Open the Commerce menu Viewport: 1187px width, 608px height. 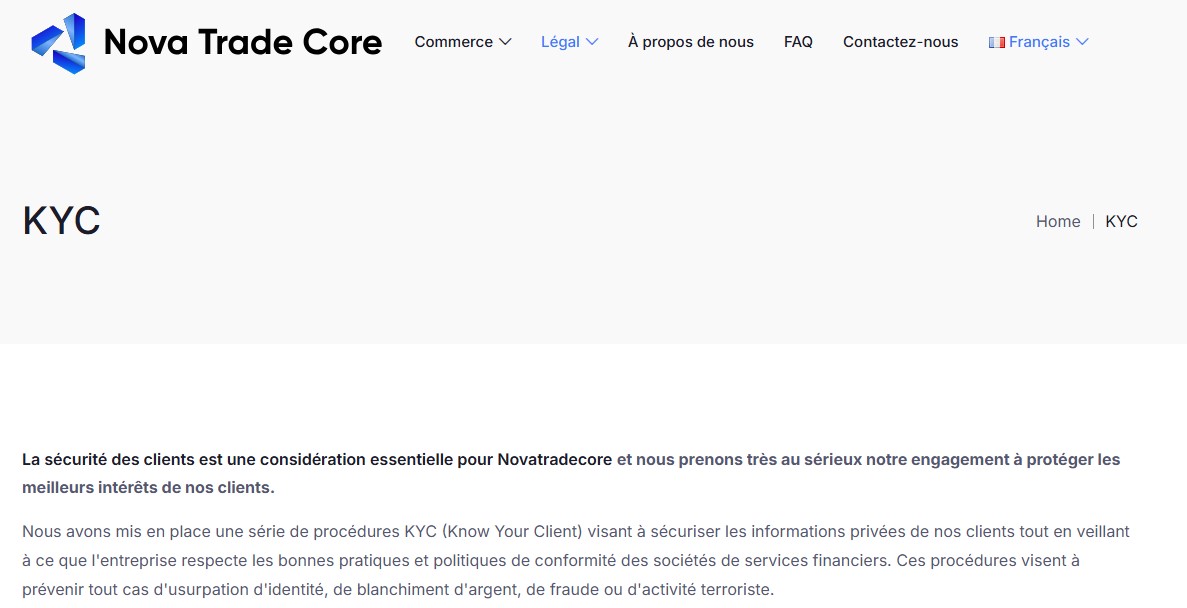tap(453, 42)
